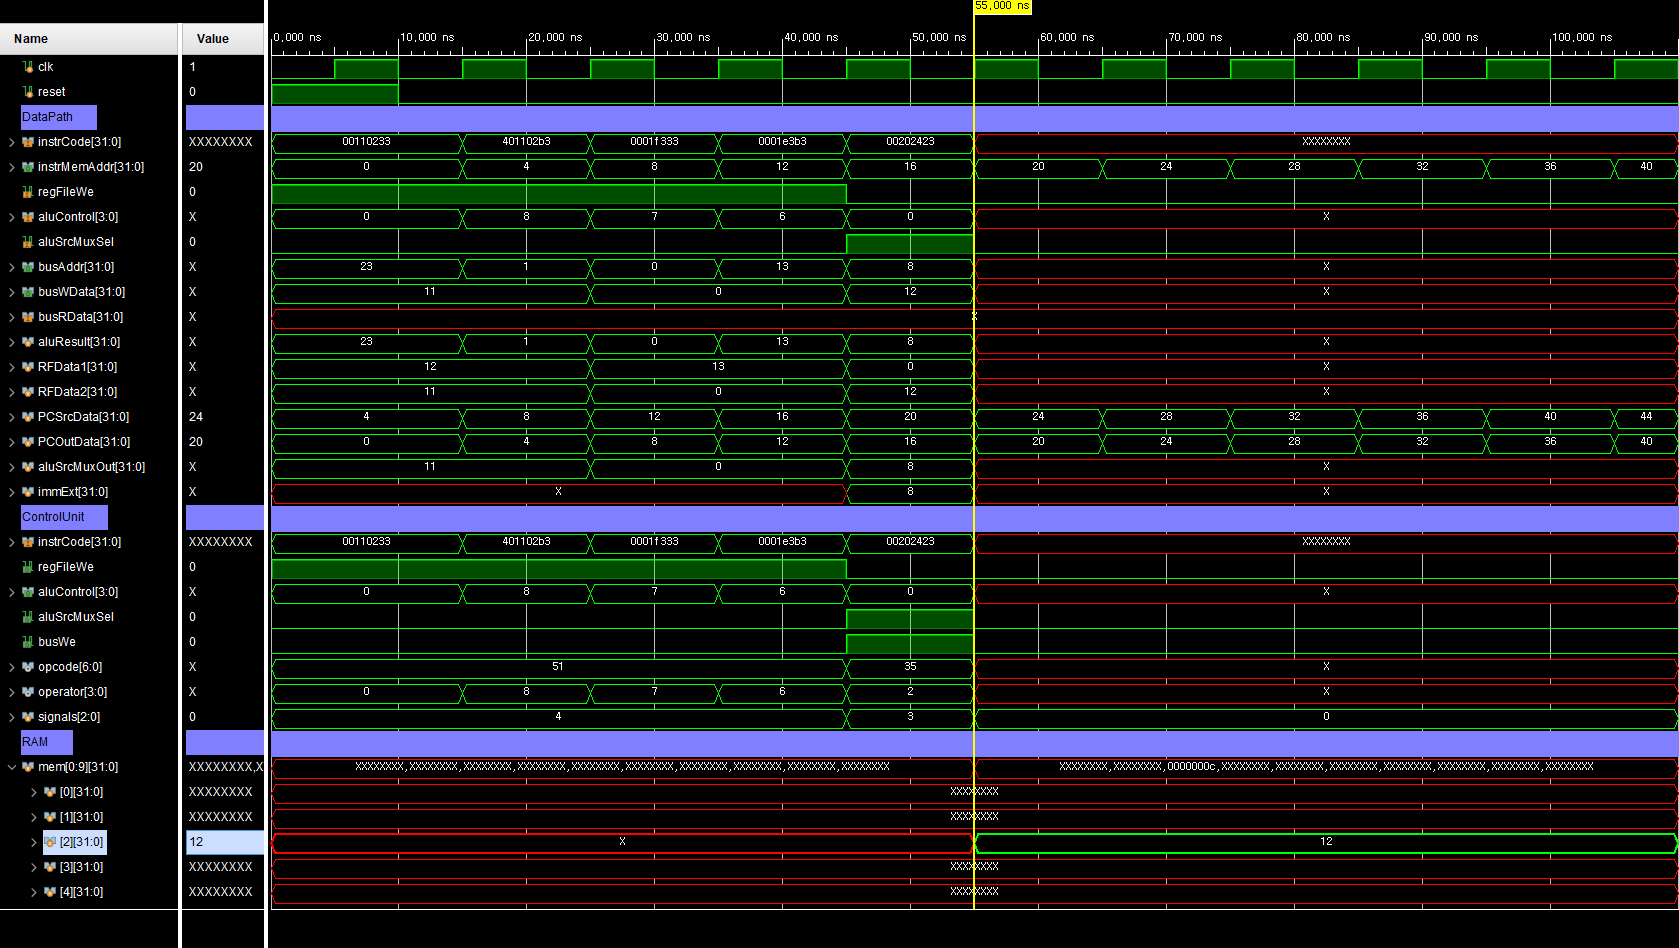Expand the busAddr[31:0] bus
The image size is (1679, 948).
click(12, 267)
